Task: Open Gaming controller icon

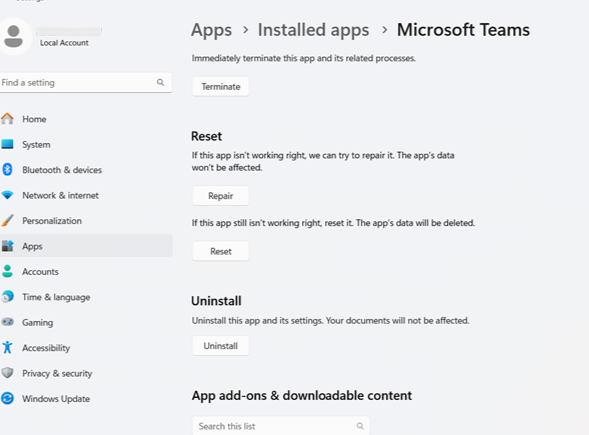Action: pos(7,322)
